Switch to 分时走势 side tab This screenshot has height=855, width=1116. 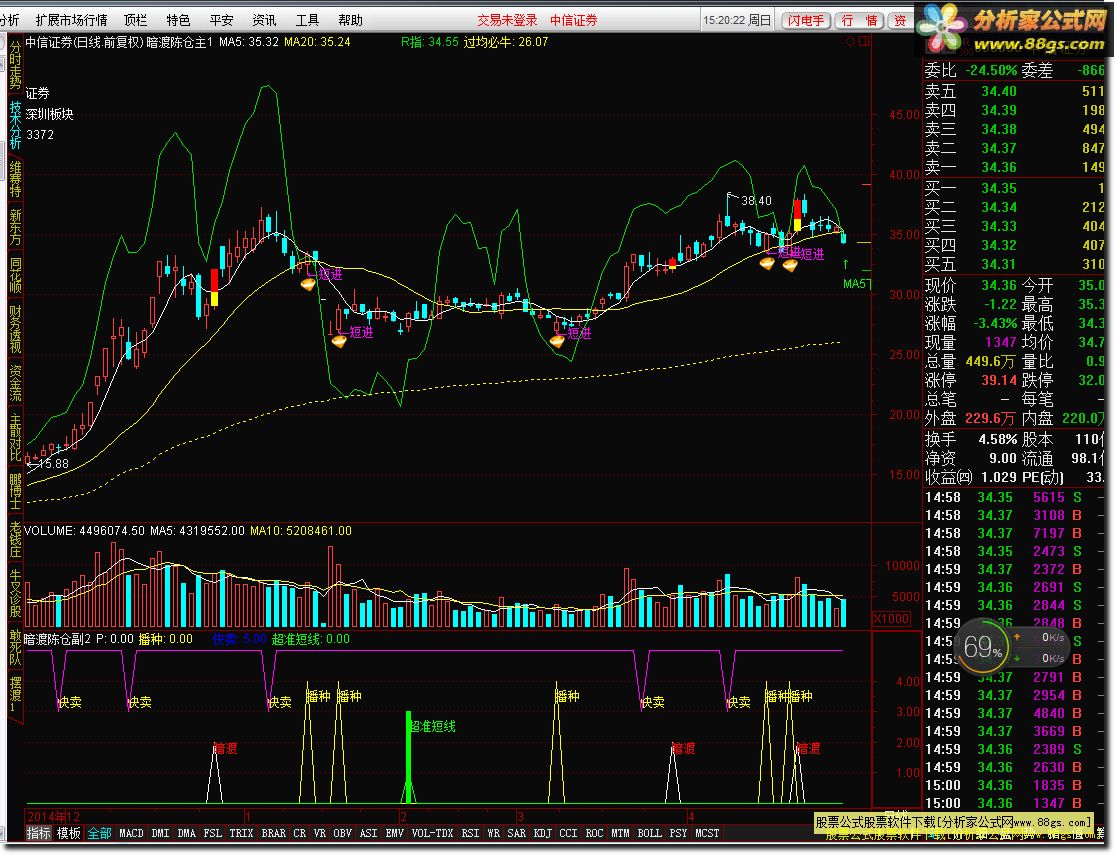tap(16, 65)
